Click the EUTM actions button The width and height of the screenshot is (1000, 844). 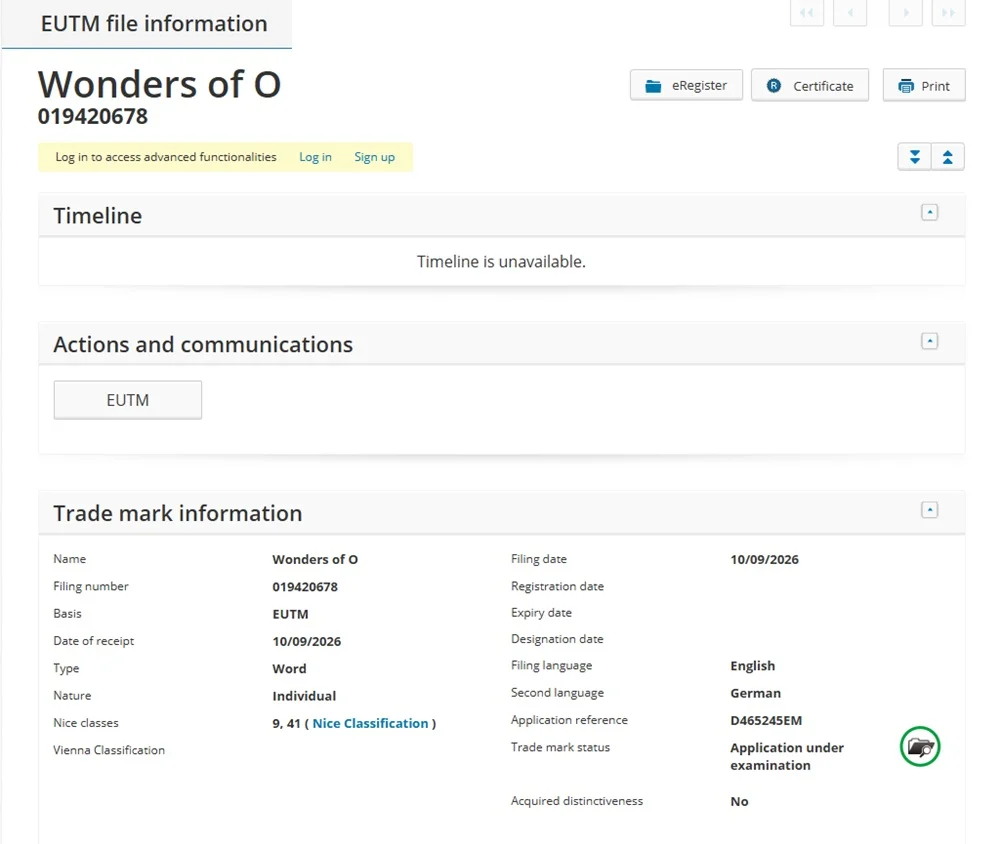[x=128, y=400]
